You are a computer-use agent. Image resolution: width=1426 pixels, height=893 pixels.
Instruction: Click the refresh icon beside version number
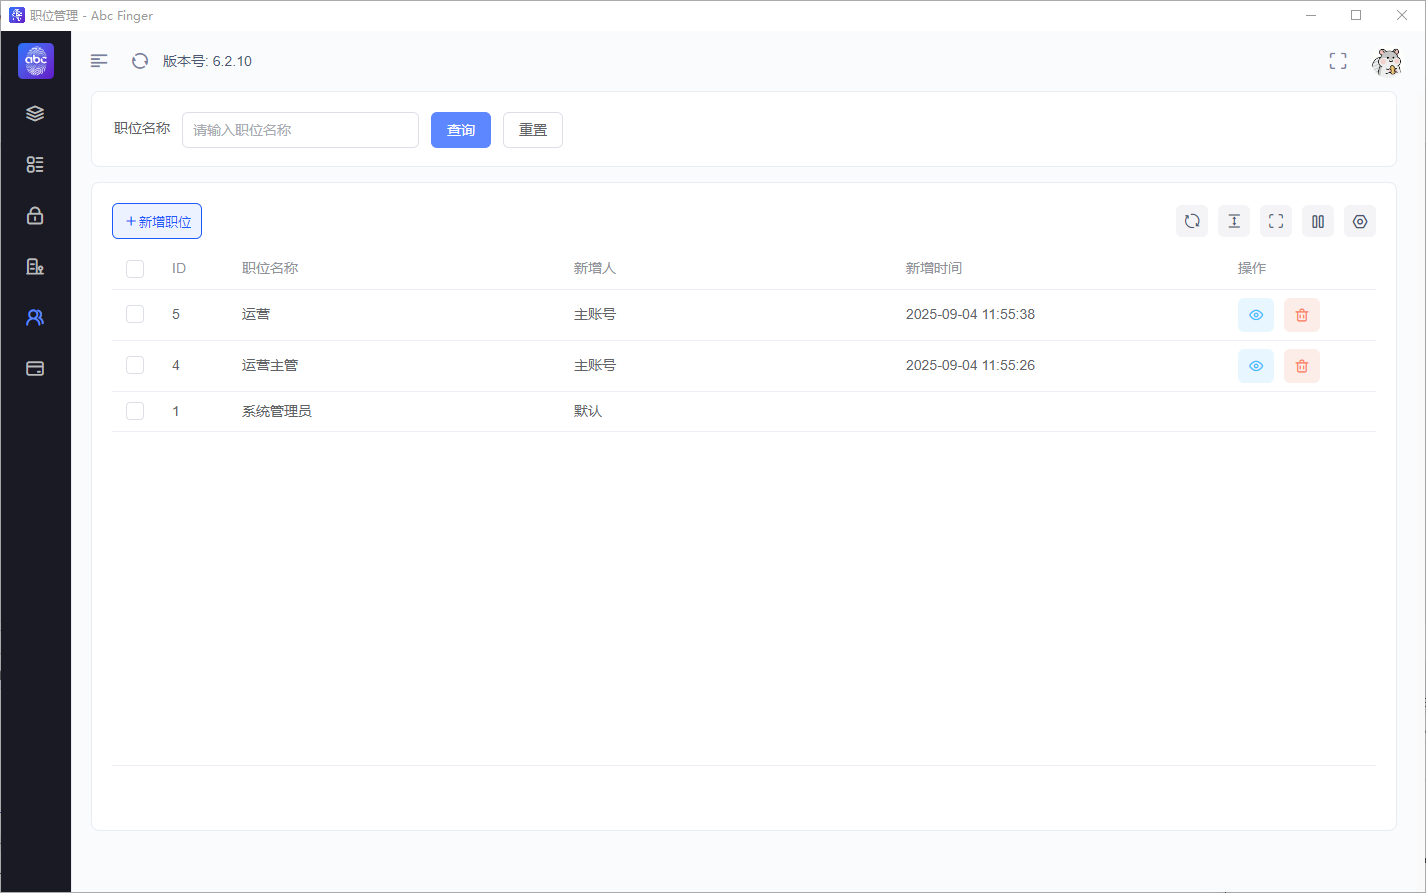coord(140,61)
